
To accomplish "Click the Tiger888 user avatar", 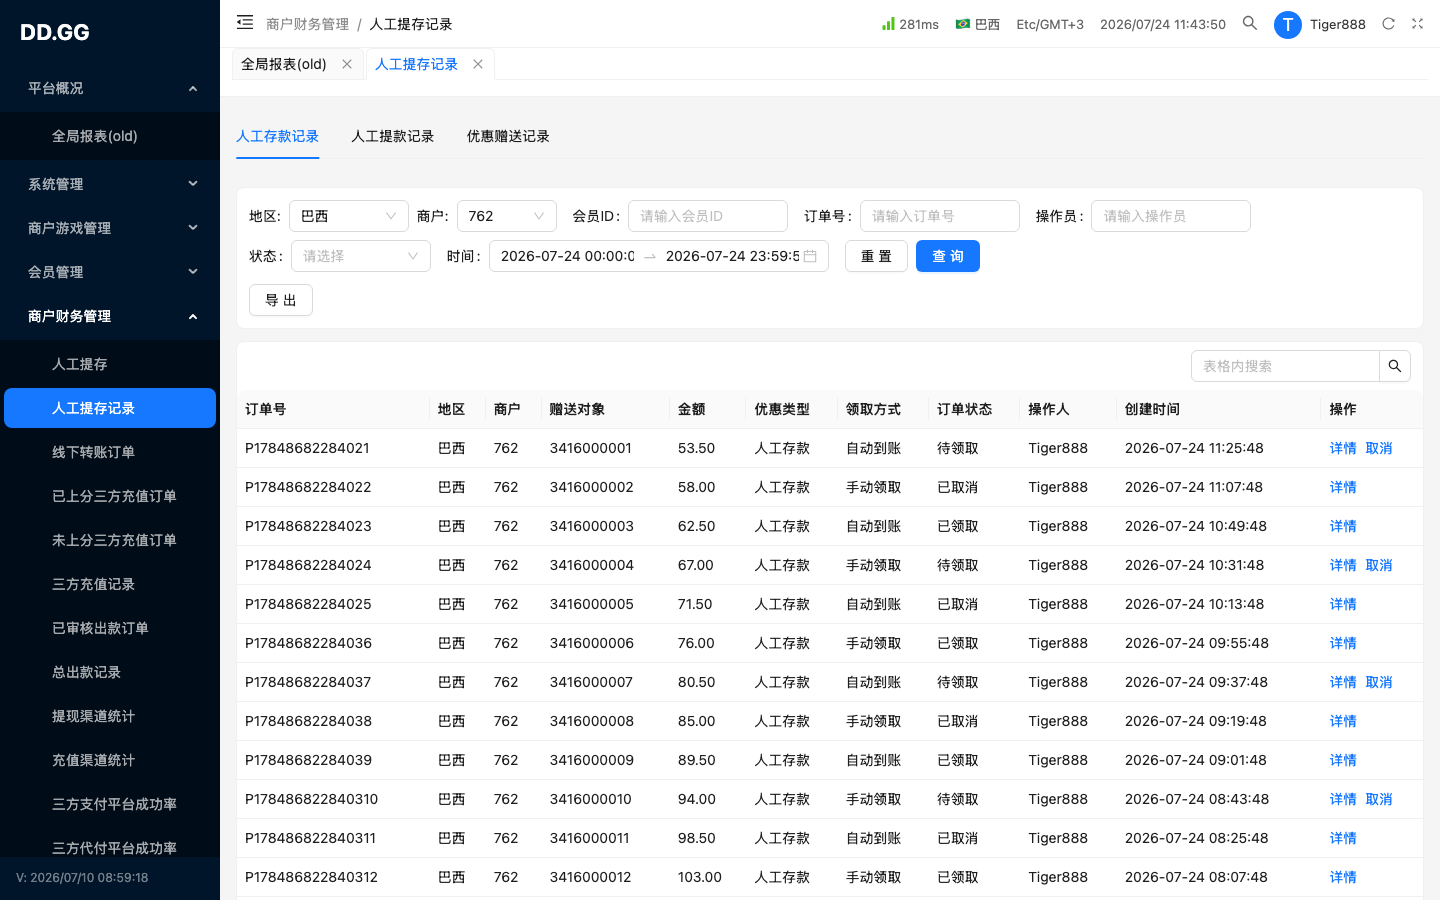I will (1288, 25).
